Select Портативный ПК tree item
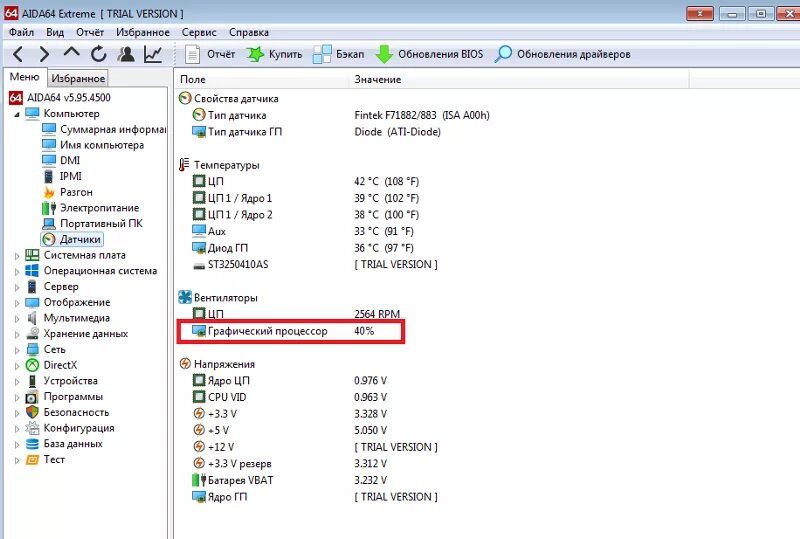This screenshot has height=539, width=800. tap(92, 224)
